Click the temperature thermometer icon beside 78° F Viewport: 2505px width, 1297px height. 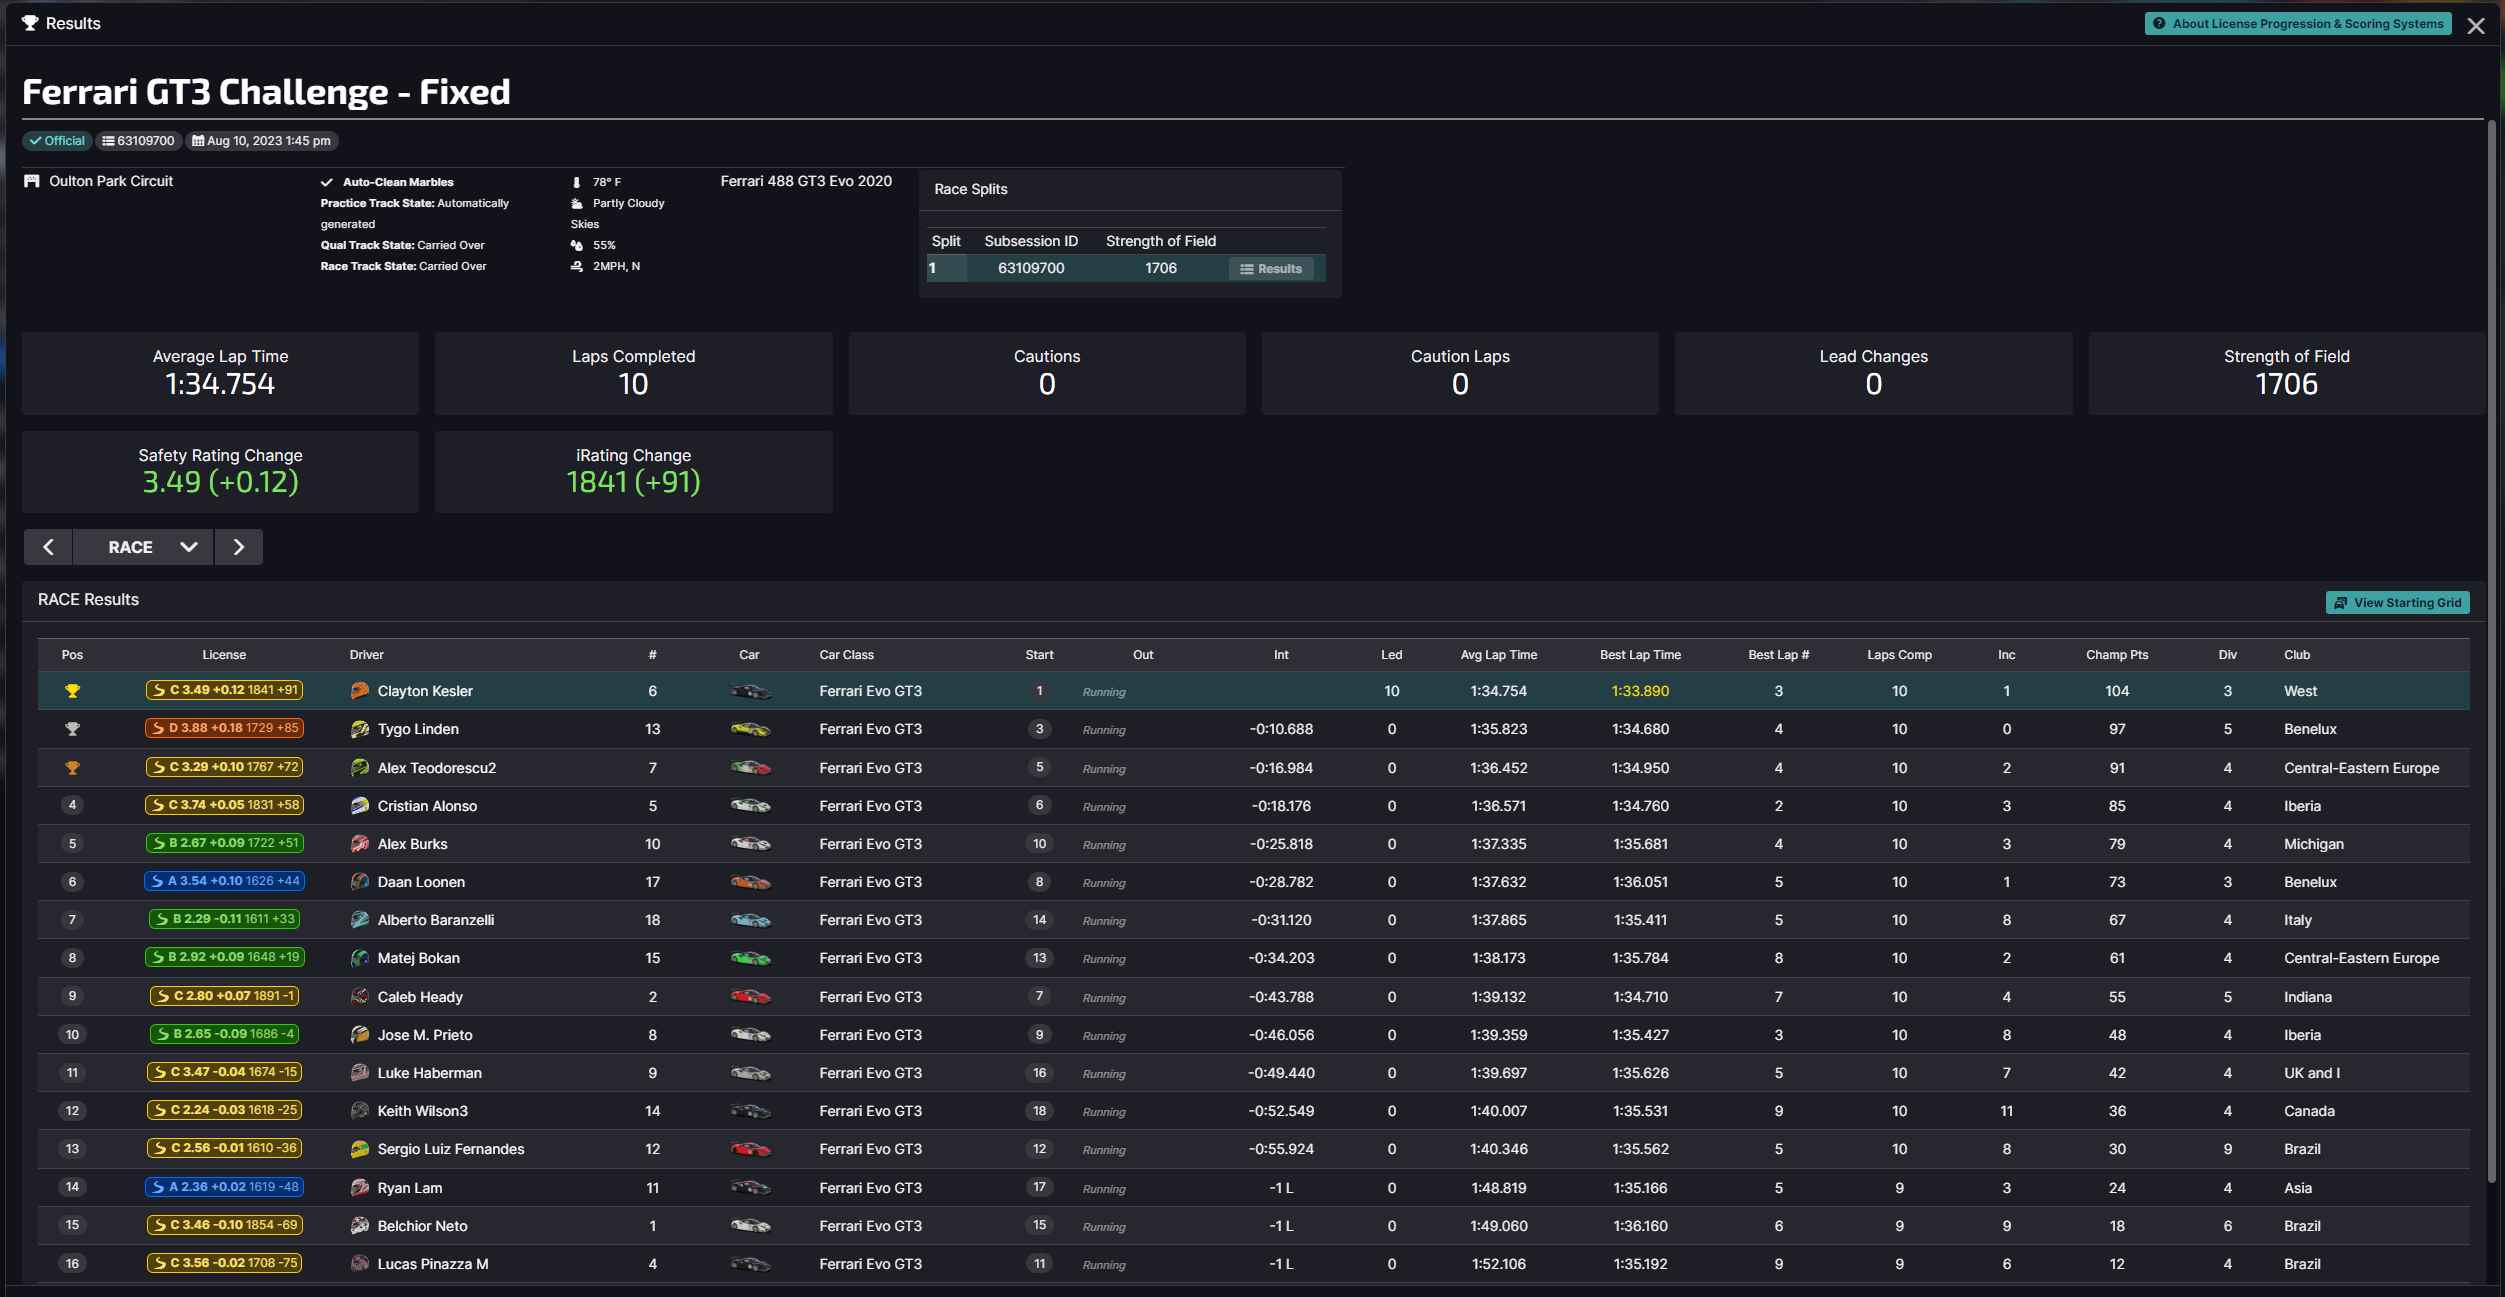coord(576,182)
